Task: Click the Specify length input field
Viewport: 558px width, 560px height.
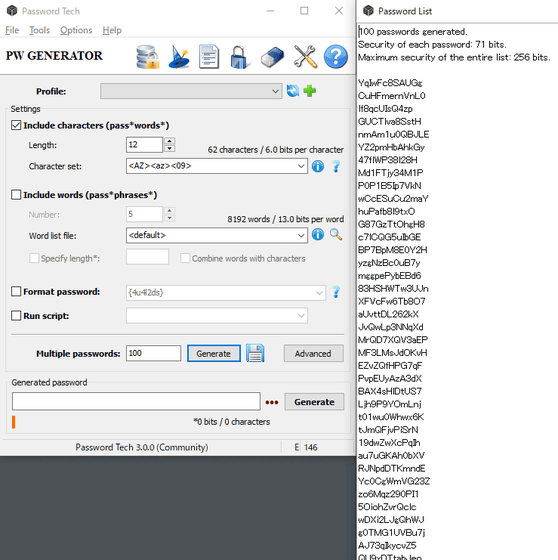Action: [148, 257]
